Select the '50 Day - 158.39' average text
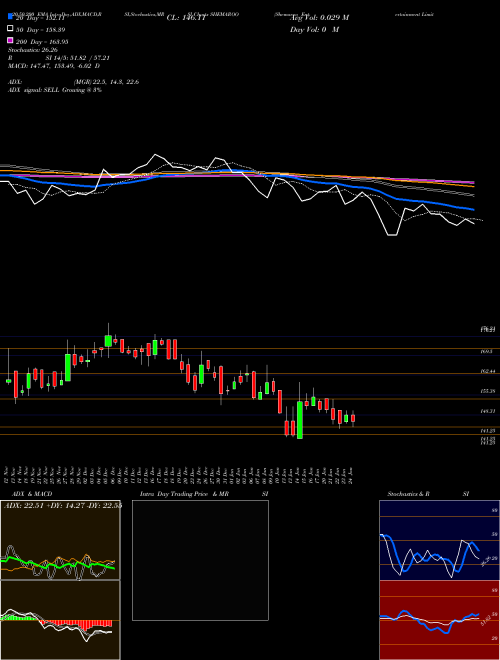Image resolution: width=500 pixels, height=660 pixels. tap(40, 30)
